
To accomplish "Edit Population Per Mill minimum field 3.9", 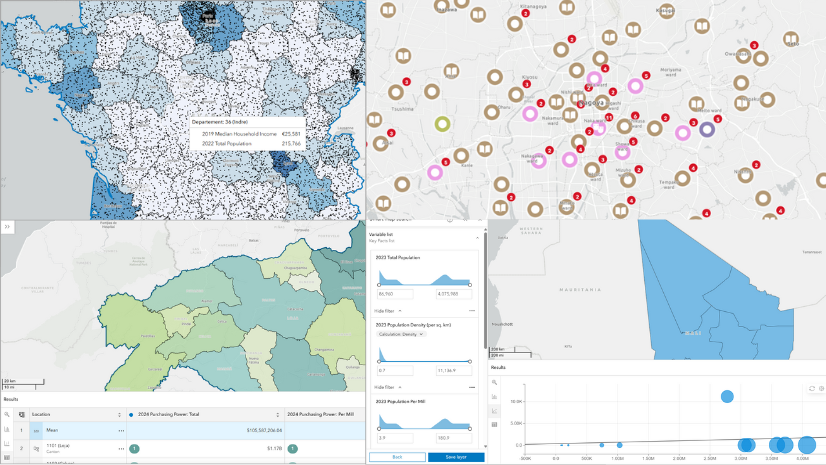I will [395, 438].
